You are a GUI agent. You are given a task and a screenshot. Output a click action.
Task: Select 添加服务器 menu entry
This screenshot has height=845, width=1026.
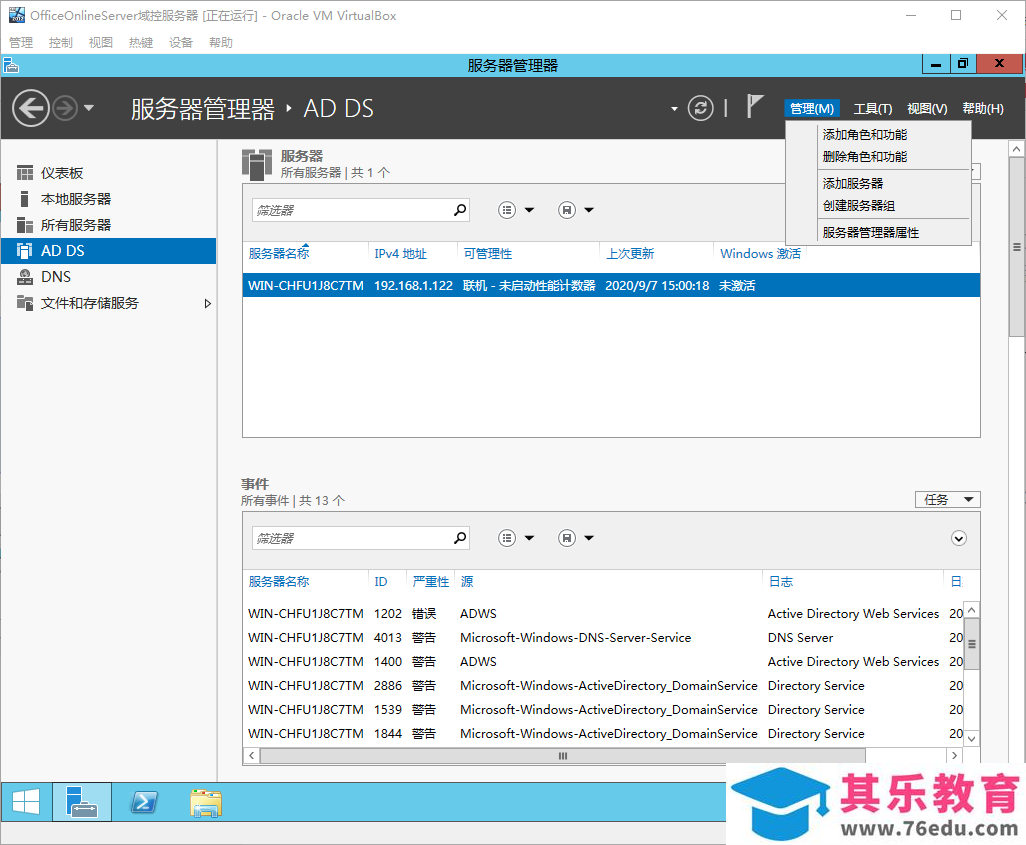click(x=853, y=184)
